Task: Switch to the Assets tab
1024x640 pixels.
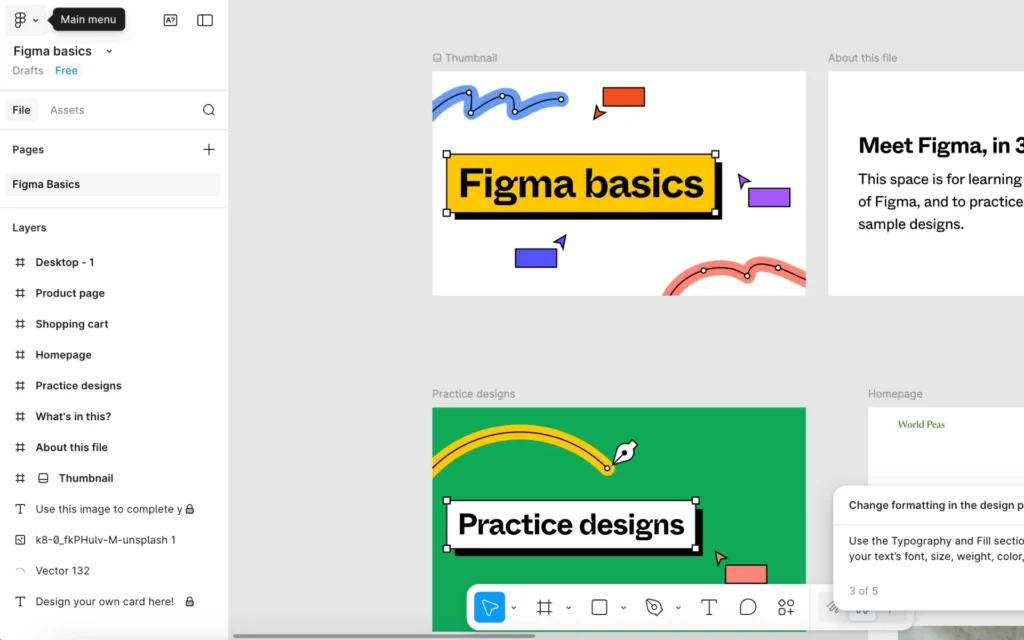Action: 67,110
